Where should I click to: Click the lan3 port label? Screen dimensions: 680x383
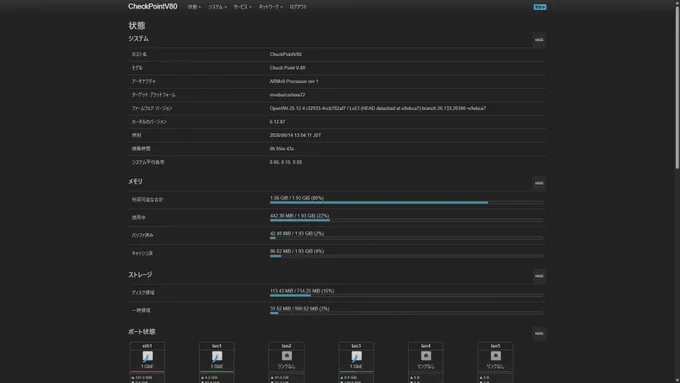tap(356, 346)
